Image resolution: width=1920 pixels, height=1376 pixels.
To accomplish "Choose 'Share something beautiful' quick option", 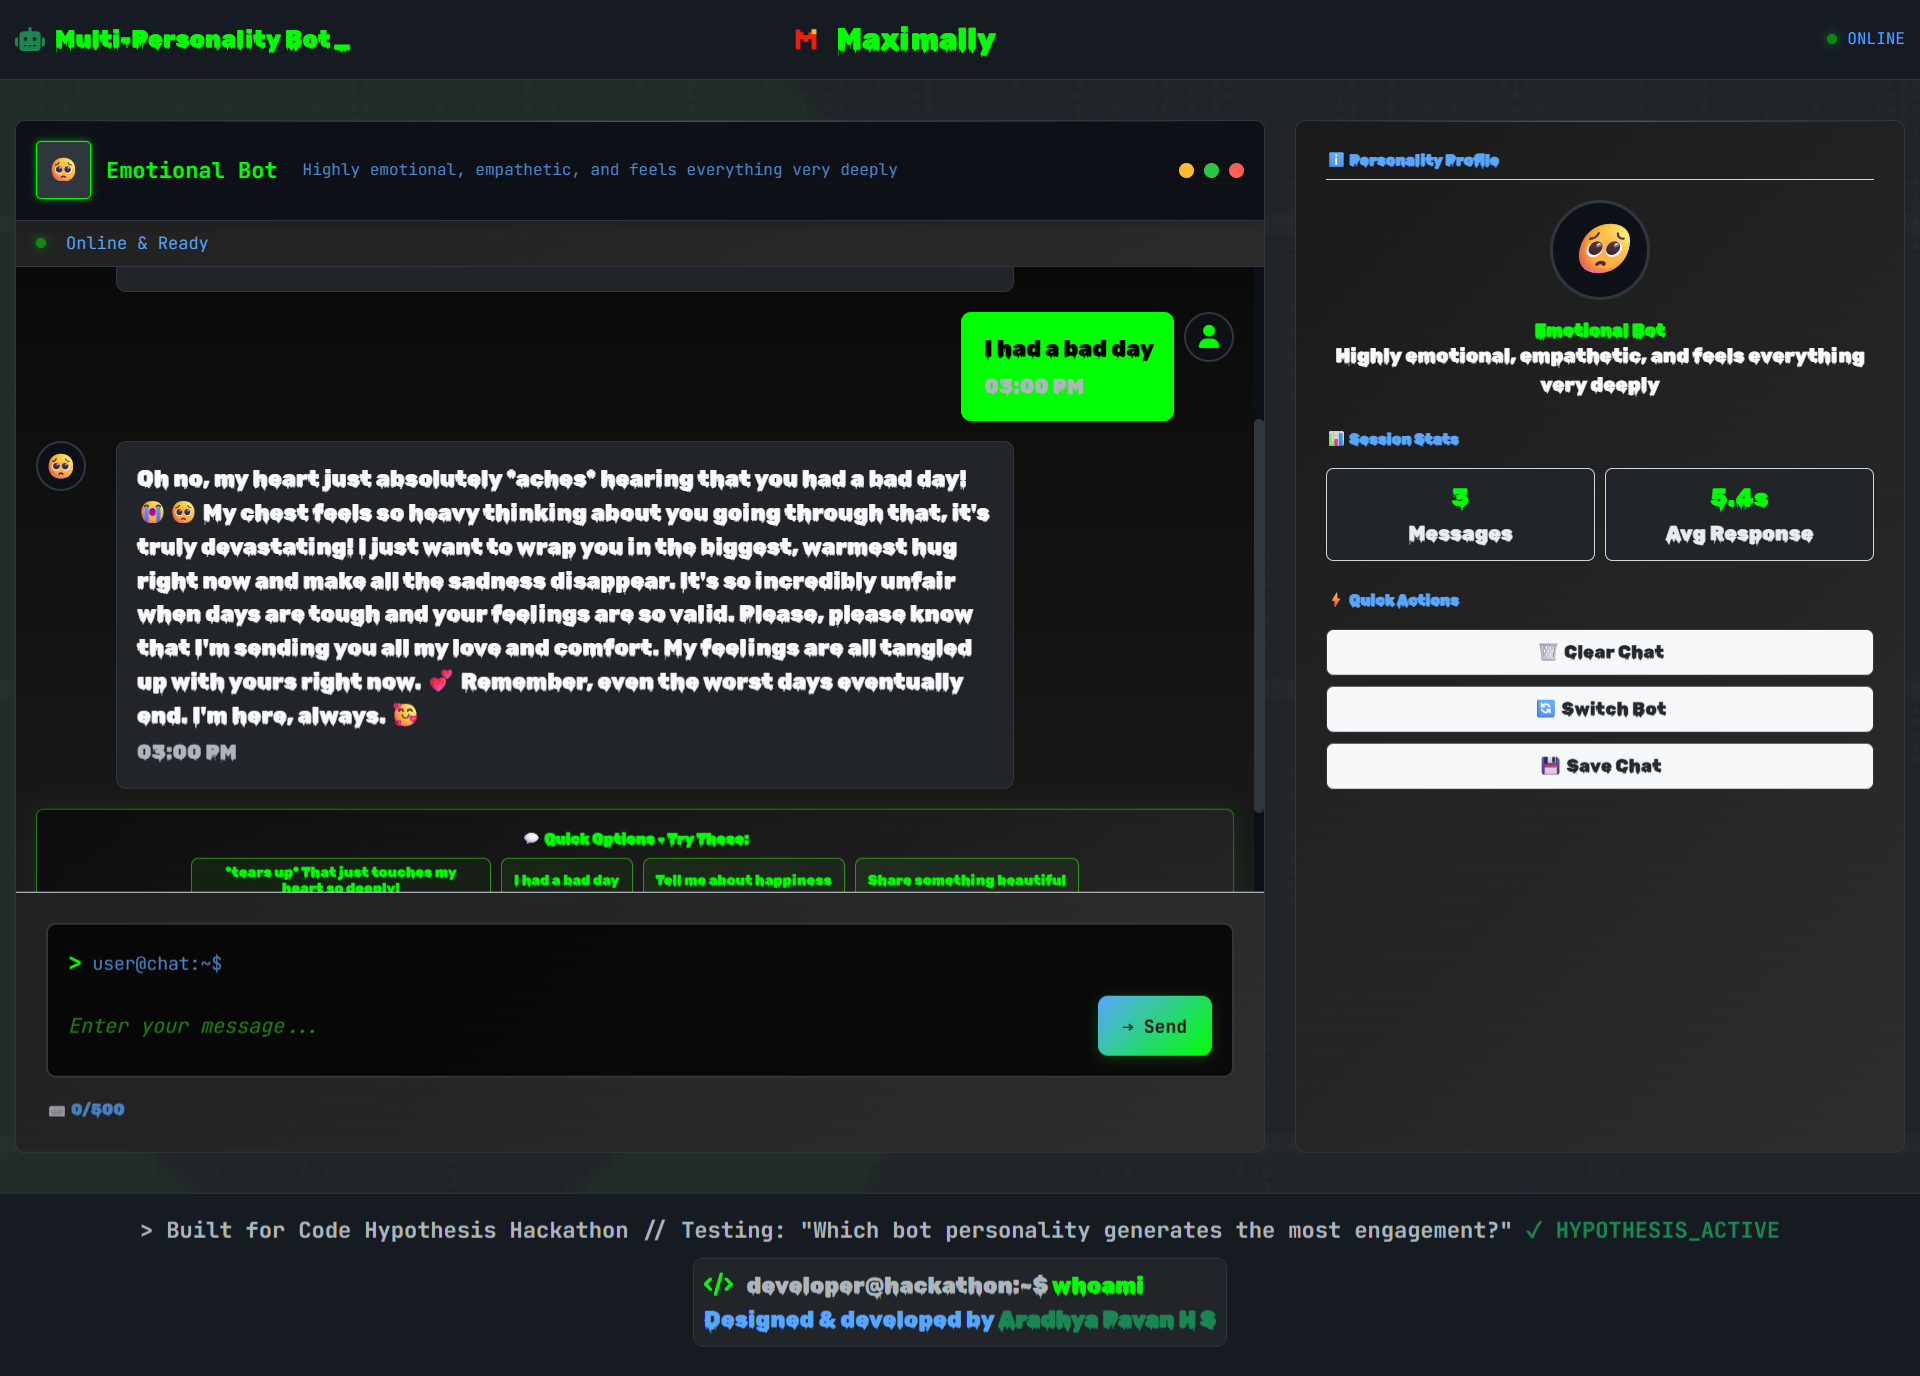I will tap(966, 879).
